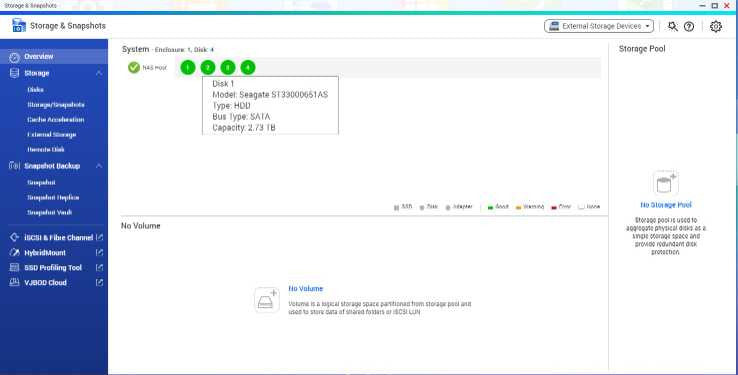738x375 pixels.
Task: Collapse the Storage section chevron
Action: (99, 73)
